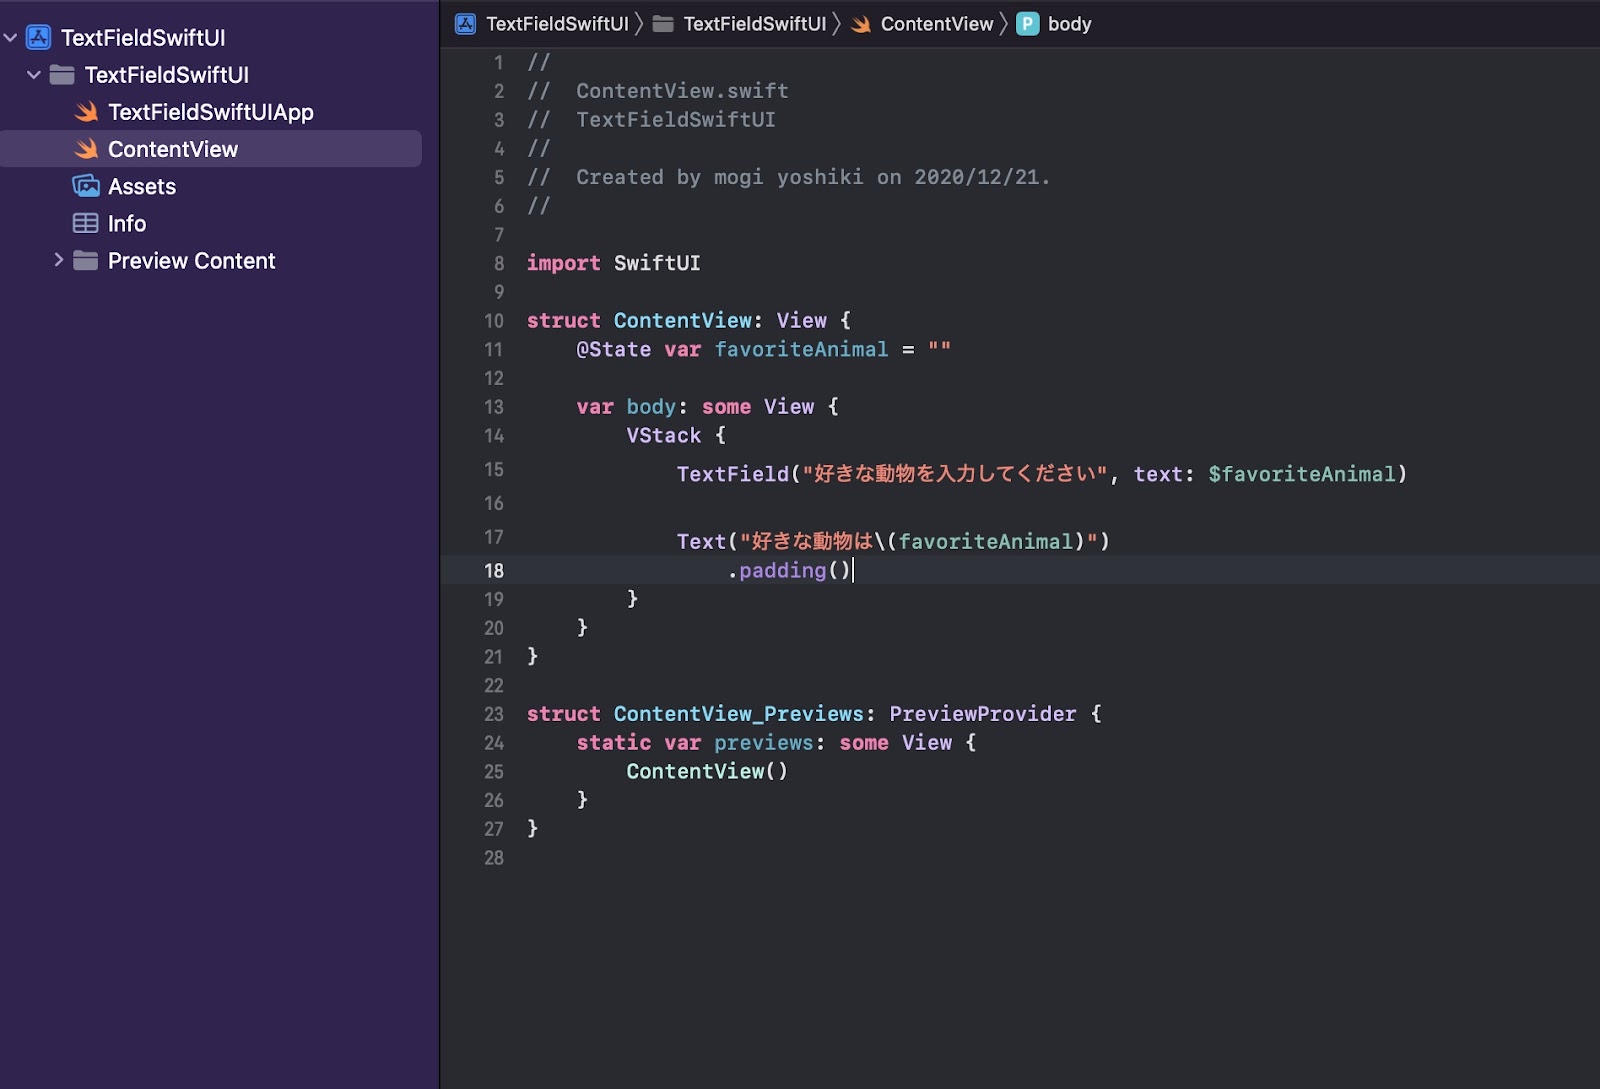Click the Assets catalog icon

point(86,186)
